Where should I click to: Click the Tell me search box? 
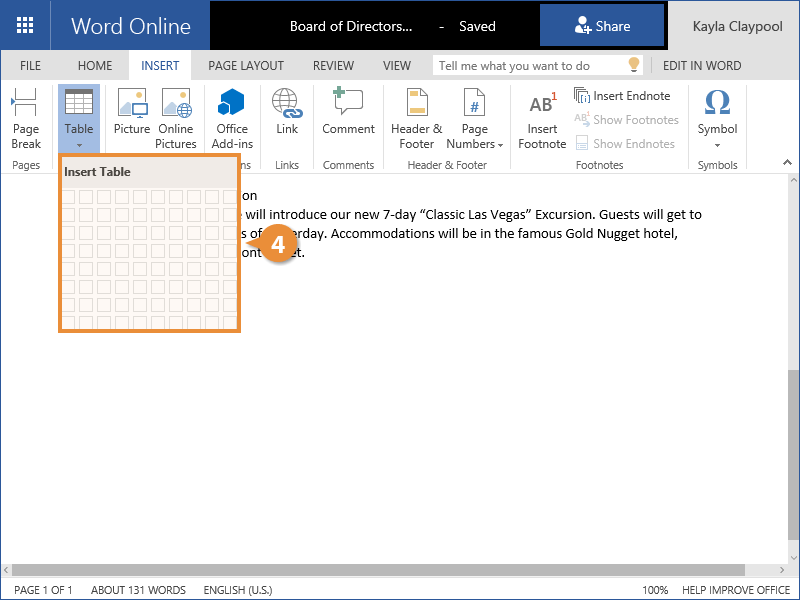530,66
